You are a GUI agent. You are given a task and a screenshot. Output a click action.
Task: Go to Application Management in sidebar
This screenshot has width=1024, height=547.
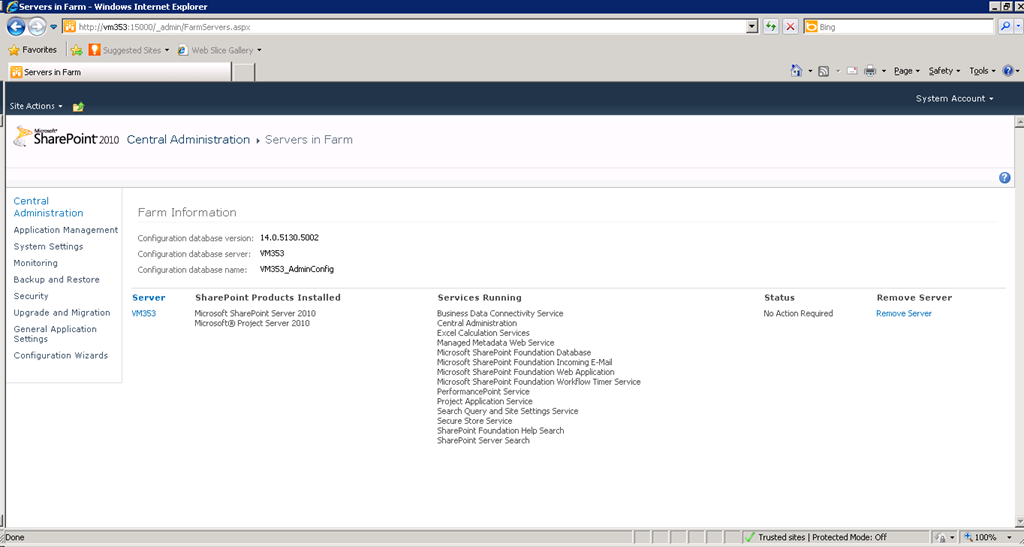click(x=65, y=230)
